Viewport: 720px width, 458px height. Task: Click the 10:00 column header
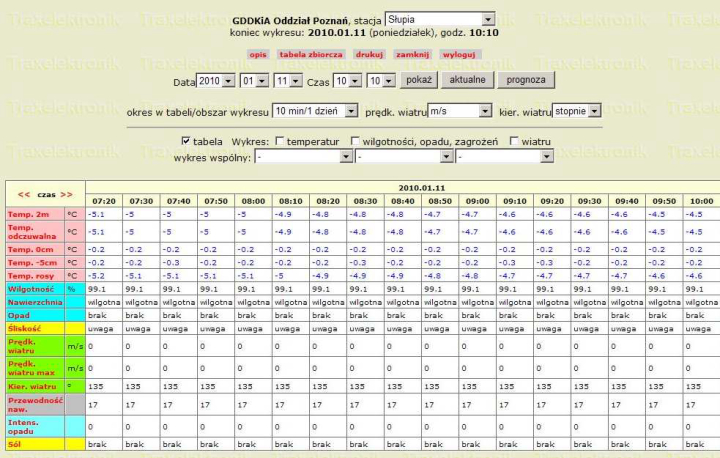pos(702,201)
